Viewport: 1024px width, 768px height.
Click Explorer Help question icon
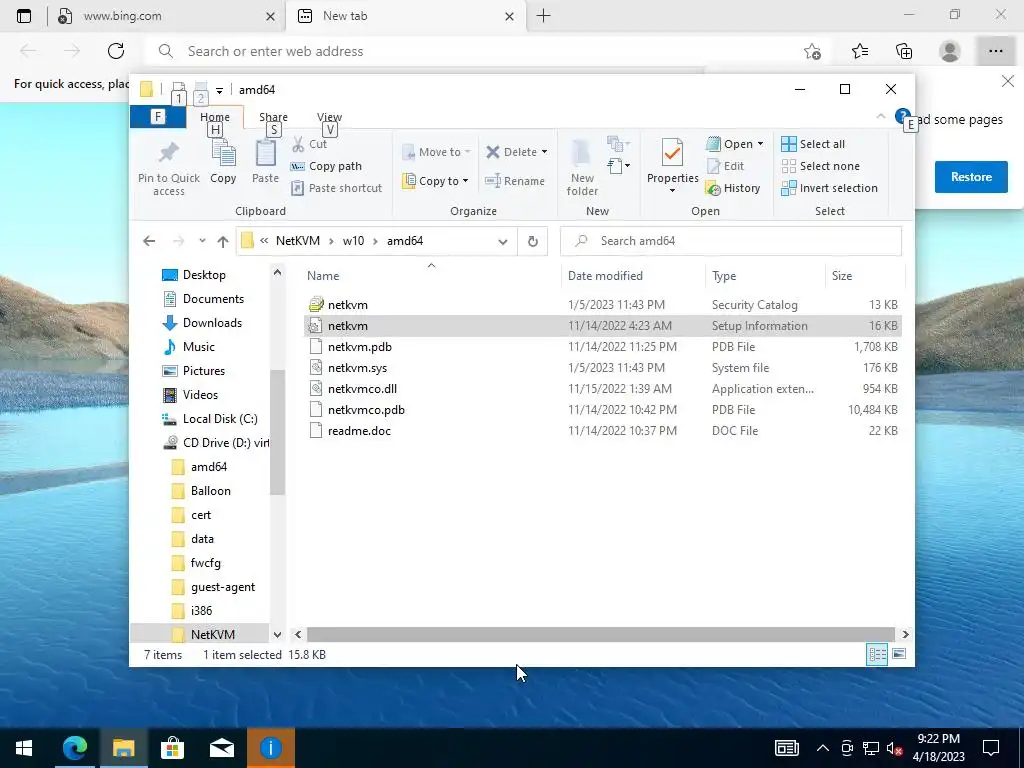tap(903, 116)
